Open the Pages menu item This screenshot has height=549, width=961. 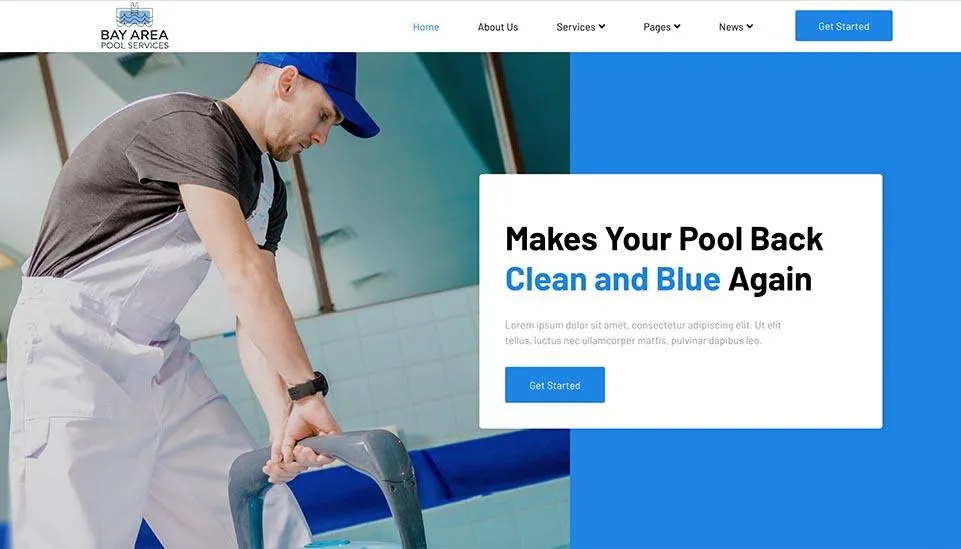click(x=656, y=27)
